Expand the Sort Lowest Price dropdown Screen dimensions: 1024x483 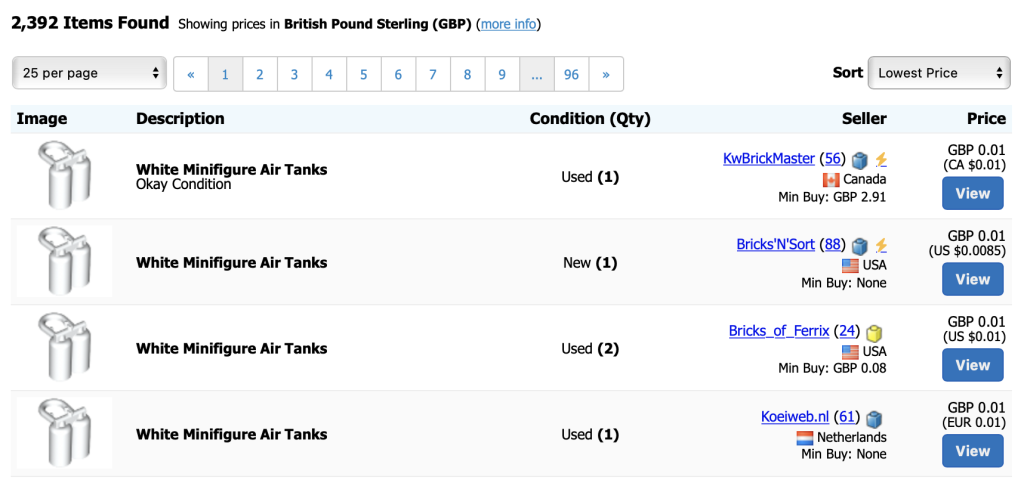coord(939,73)
